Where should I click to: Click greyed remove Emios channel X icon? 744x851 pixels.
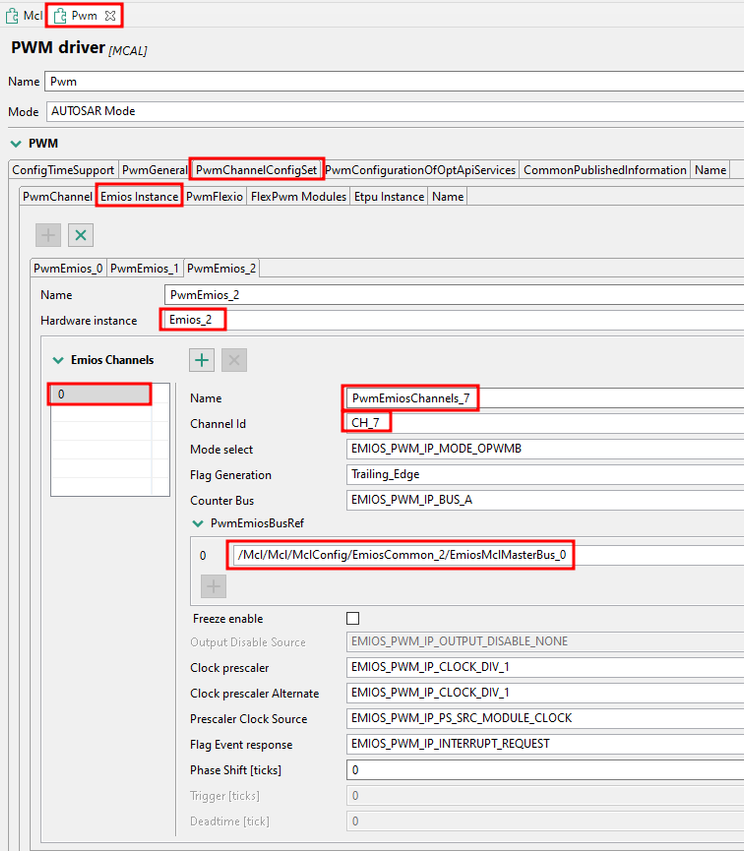(x=234, y=360)
